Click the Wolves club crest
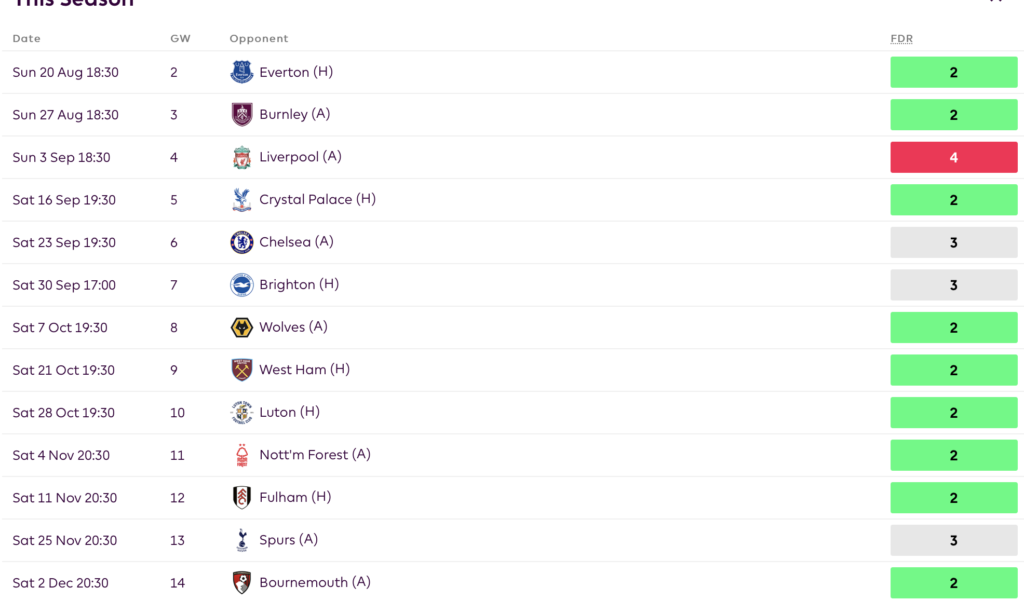This screenshot has width=1024, height=601. [x=241, y=327]
